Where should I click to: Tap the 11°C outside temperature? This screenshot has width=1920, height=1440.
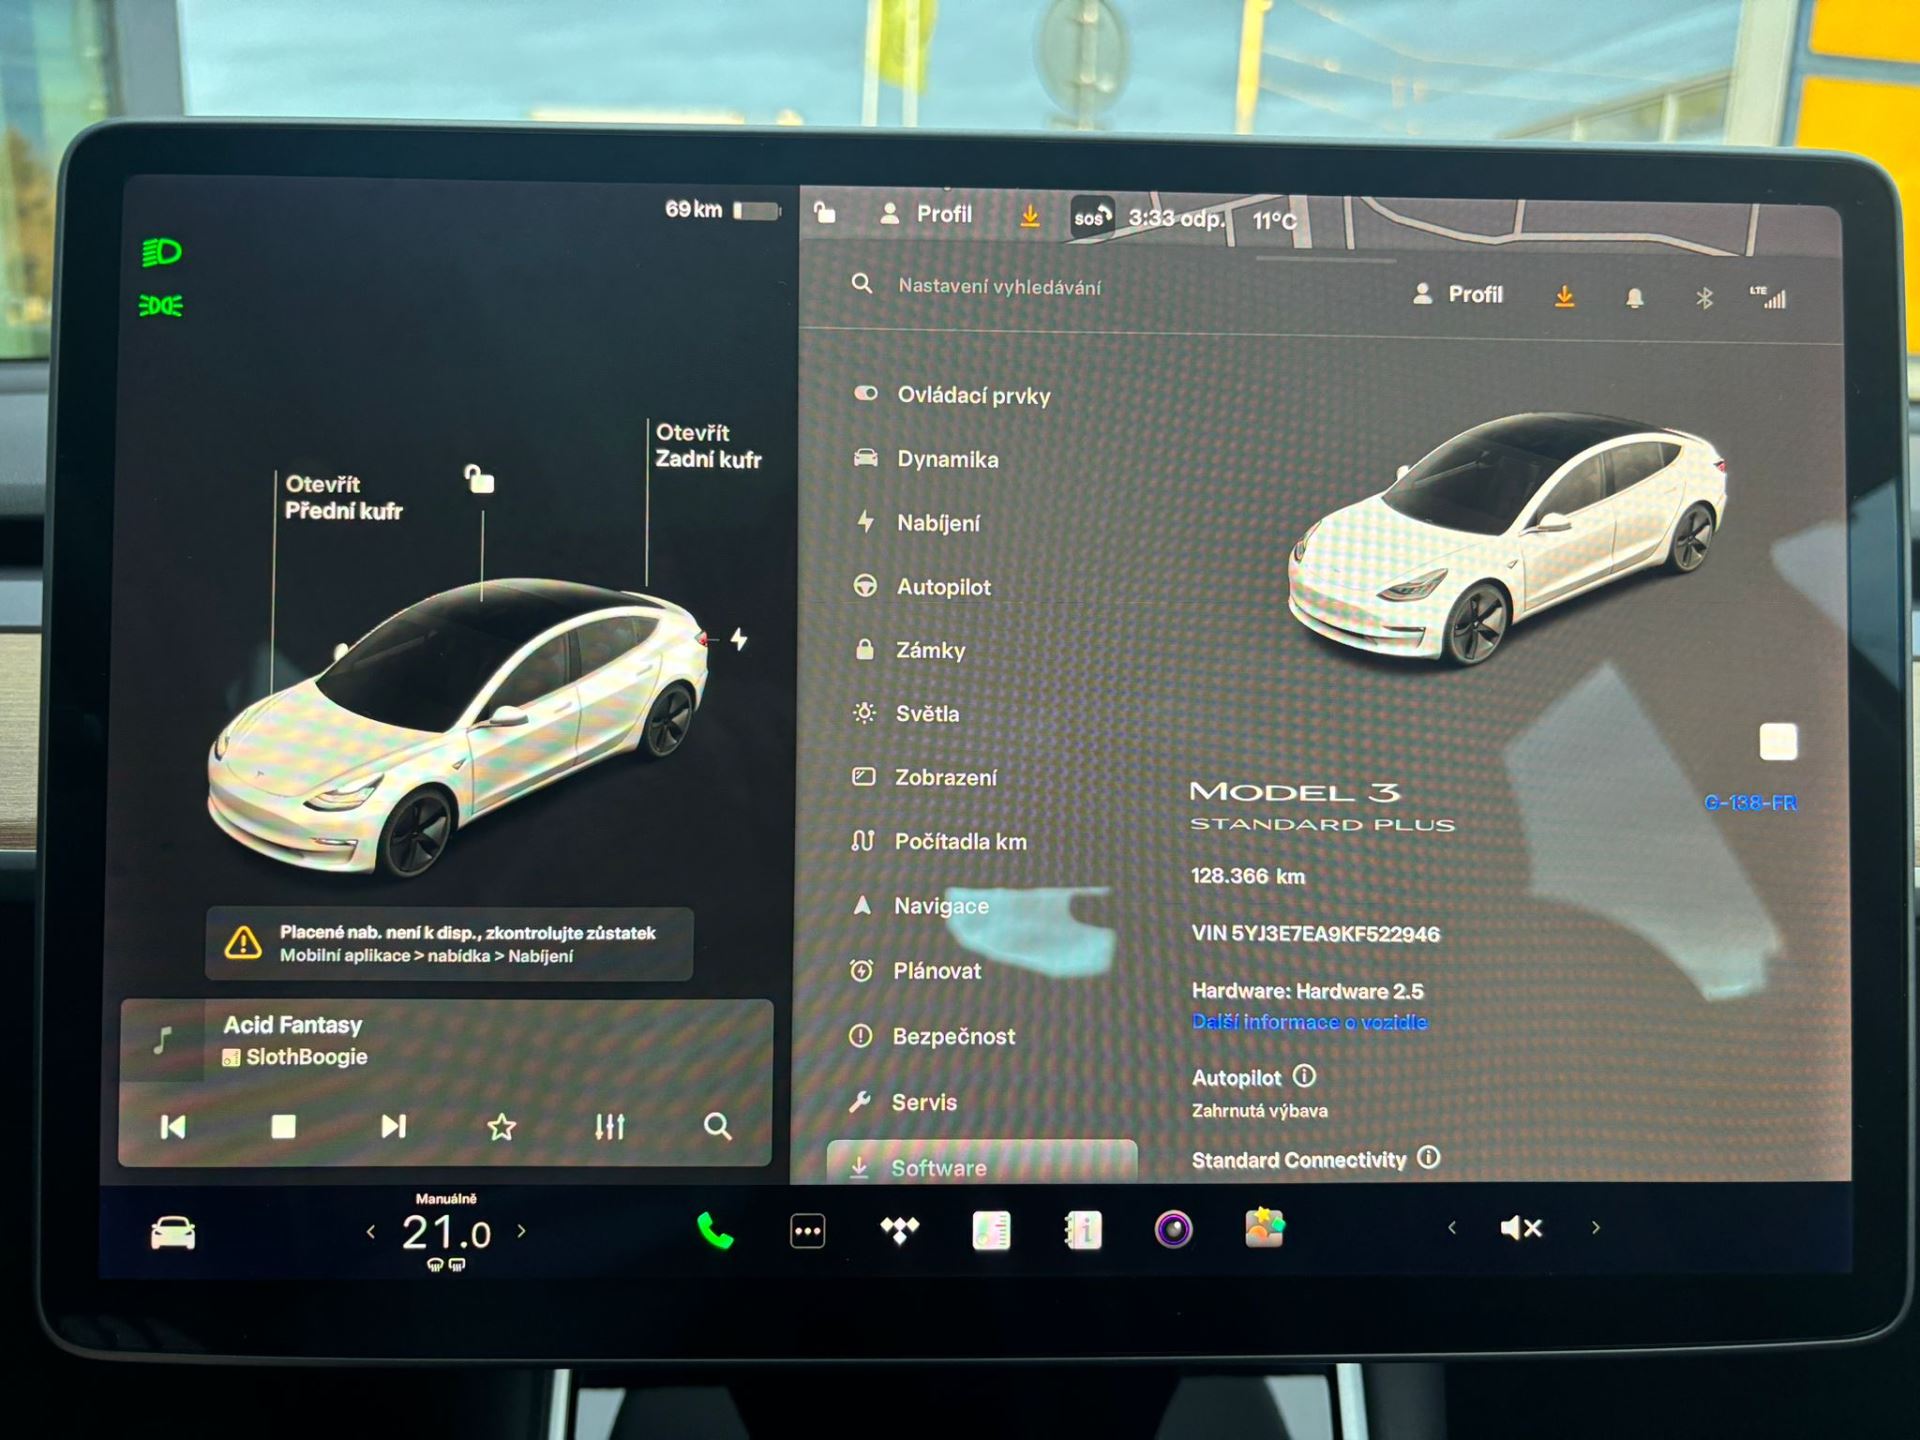(1274, 221)
